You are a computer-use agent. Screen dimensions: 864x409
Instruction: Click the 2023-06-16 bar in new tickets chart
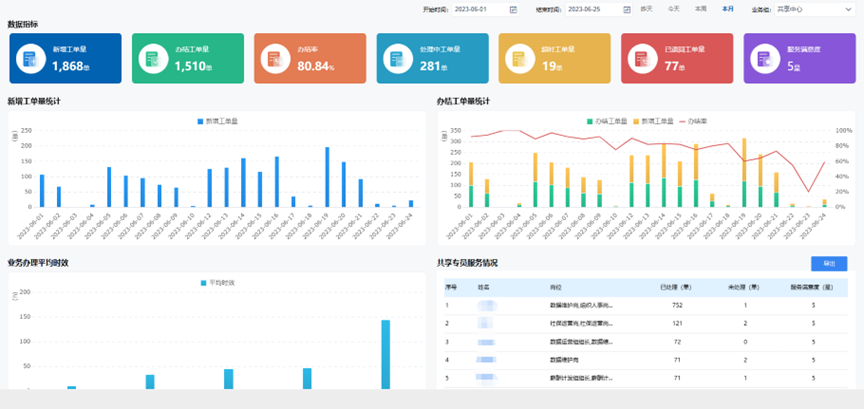277,182
